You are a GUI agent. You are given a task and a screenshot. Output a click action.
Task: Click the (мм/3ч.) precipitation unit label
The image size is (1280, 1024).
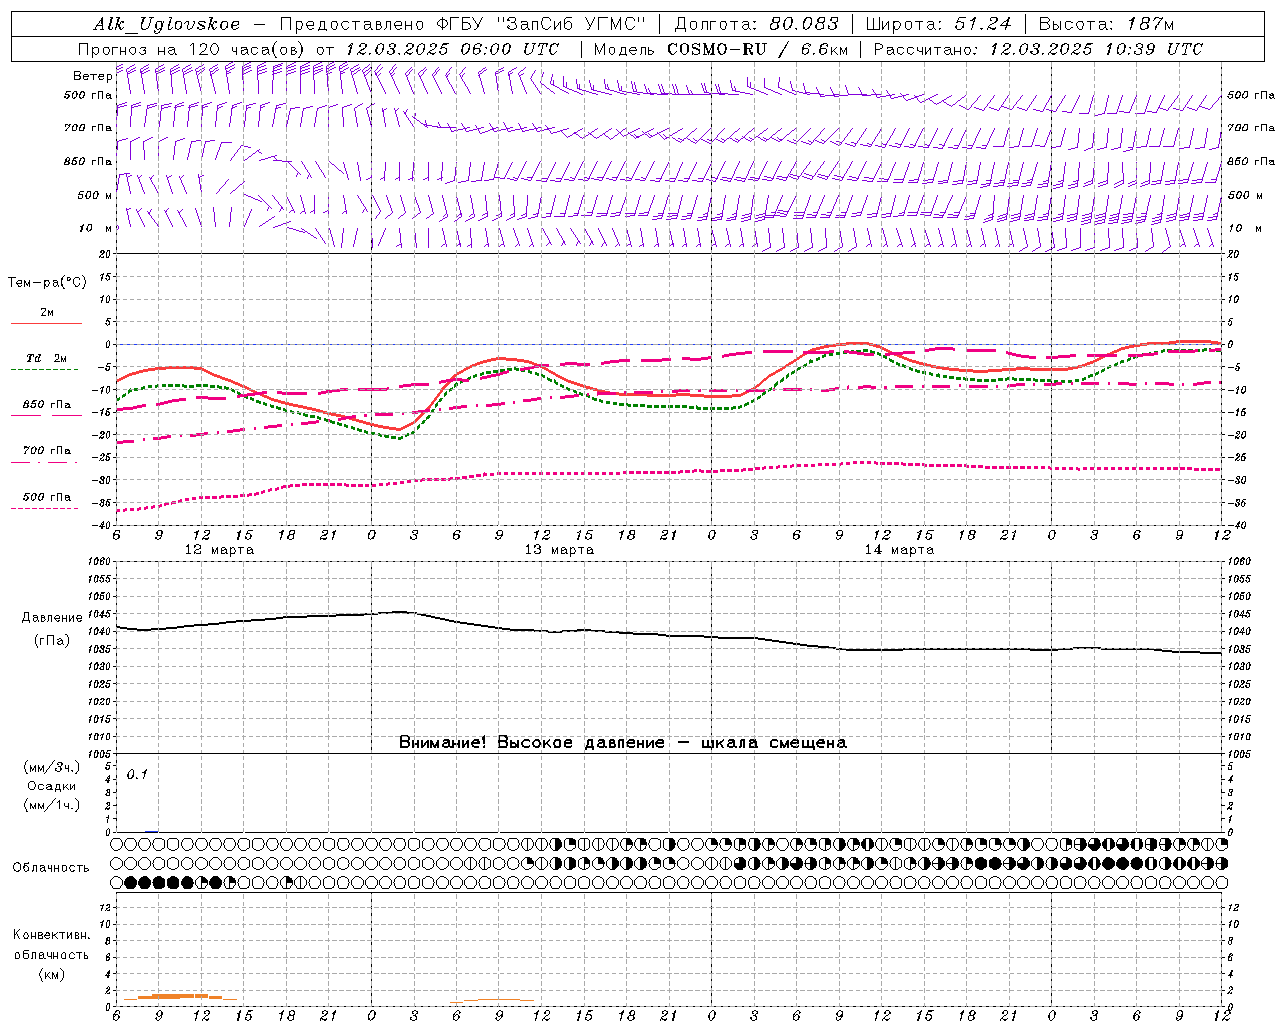click(x=51, y=768)
